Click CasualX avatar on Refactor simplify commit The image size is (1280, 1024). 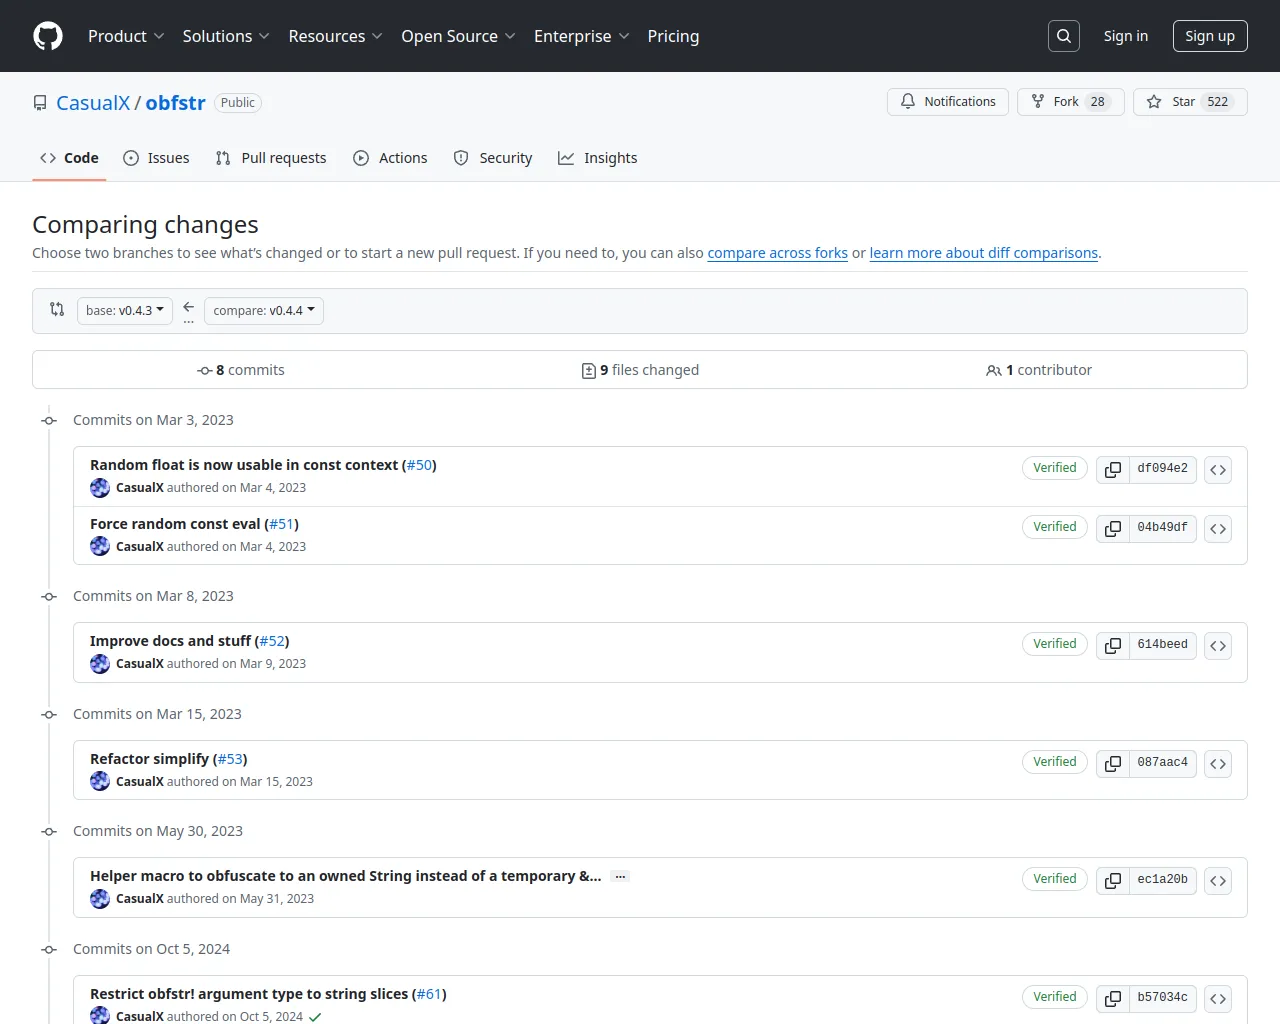100,781
